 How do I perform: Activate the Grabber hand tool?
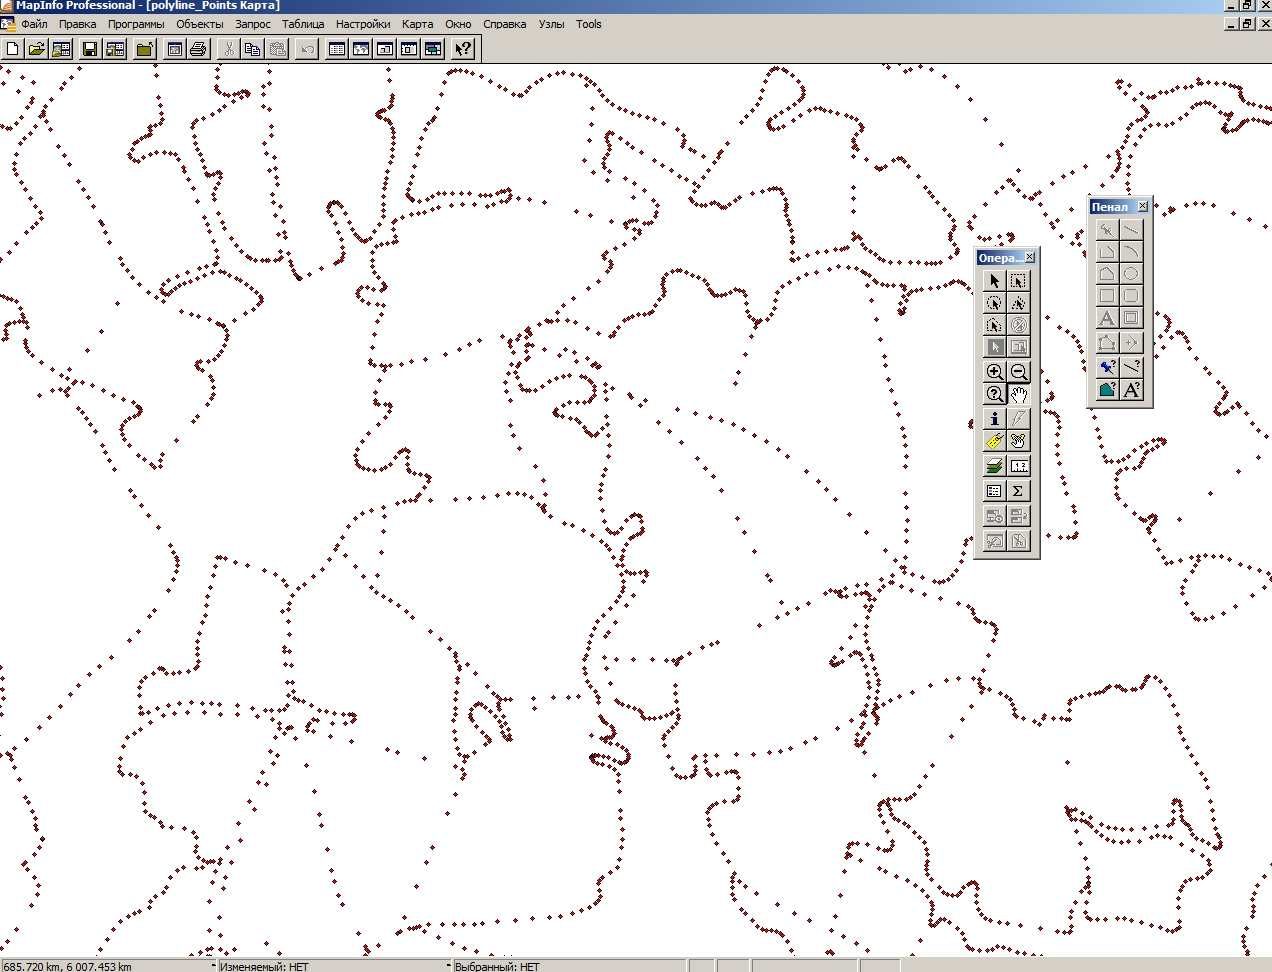coord(1018,394)
